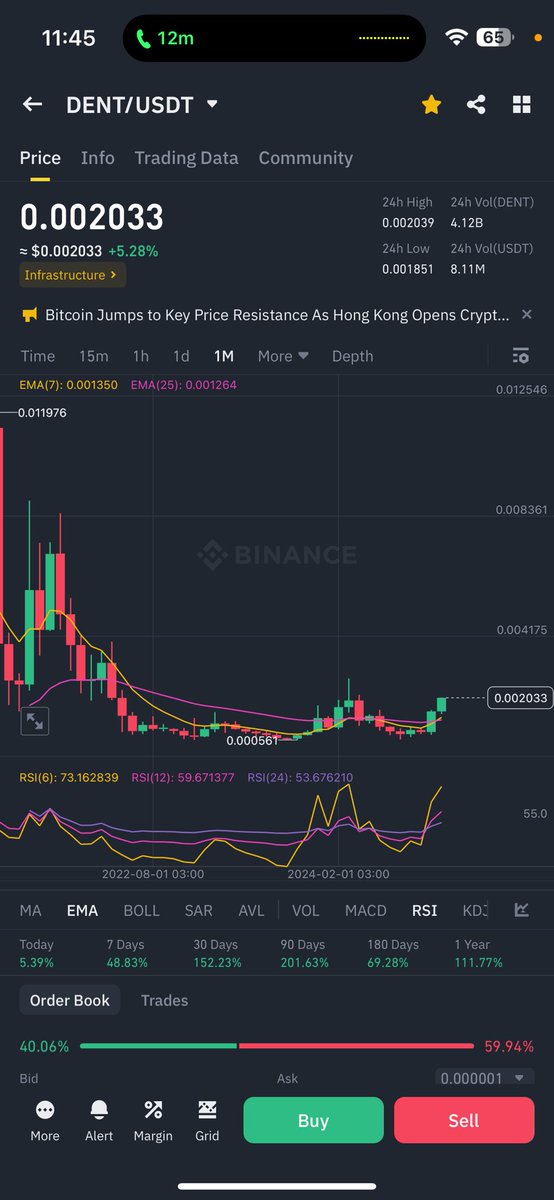Tap the red Sell button
Image resolution: width=554 pixels, height=1200 pixels.
click(464, 1120)
